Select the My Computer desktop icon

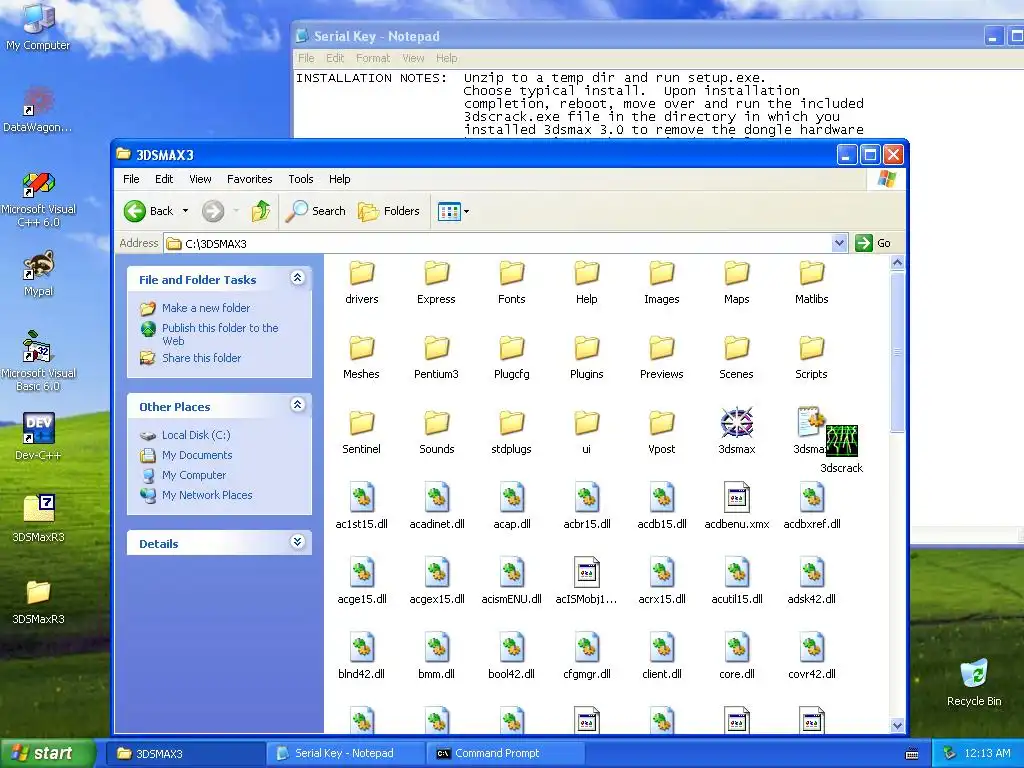(x=38, y=27)
